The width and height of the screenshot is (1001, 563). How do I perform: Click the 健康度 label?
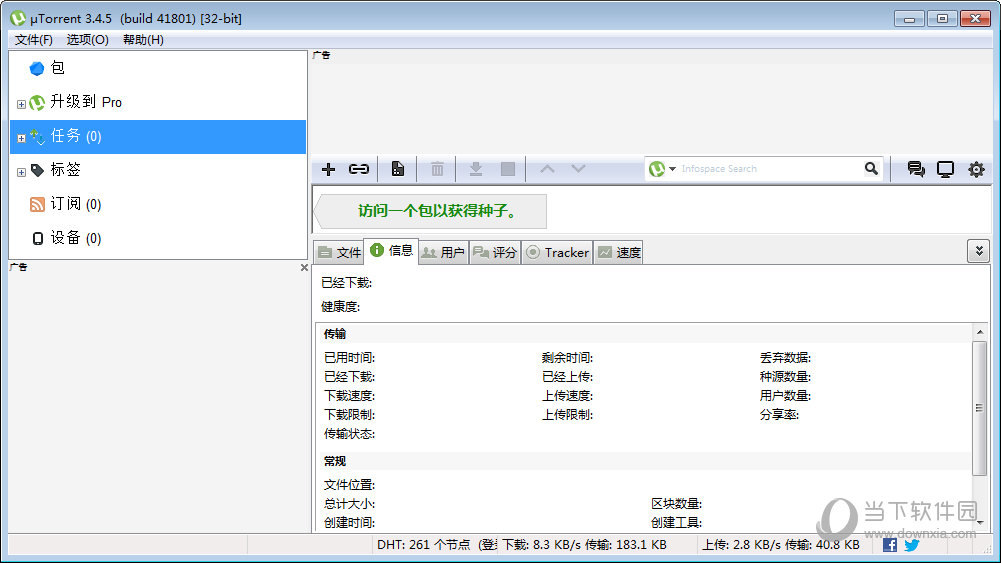click(x=340, y=307)
